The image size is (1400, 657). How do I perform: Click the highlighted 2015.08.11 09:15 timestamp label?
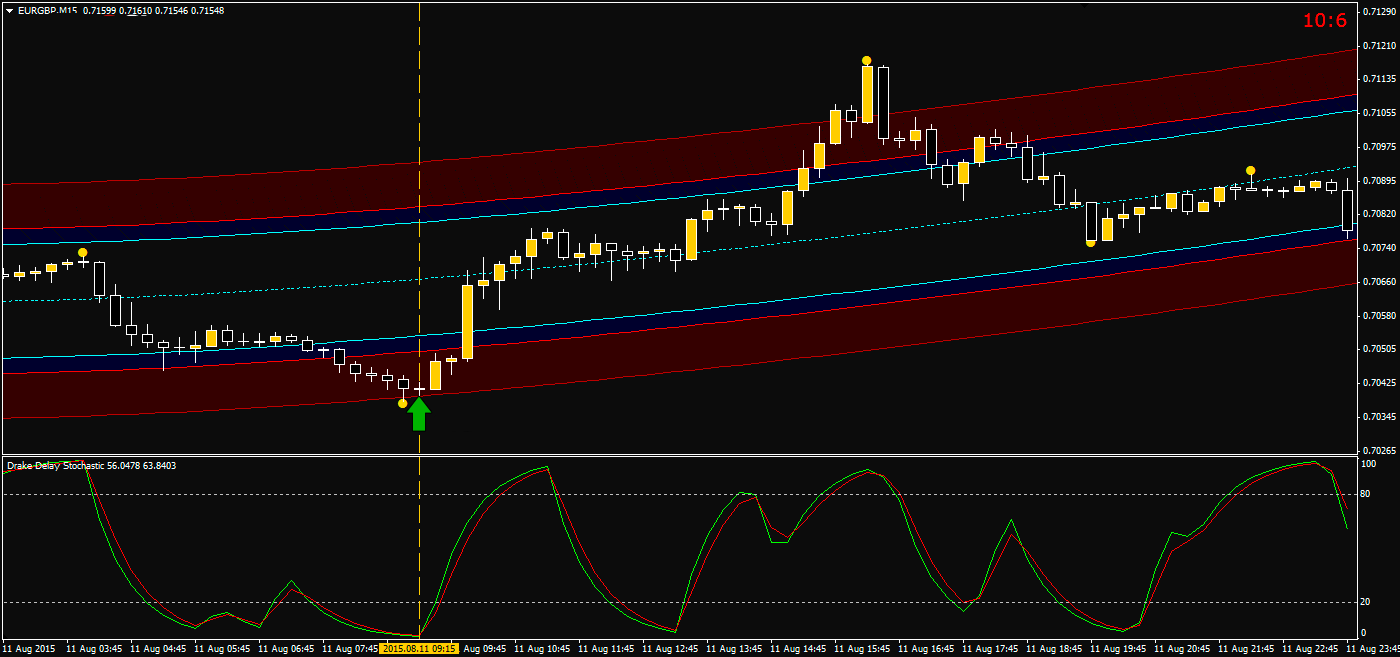(418, 648)
